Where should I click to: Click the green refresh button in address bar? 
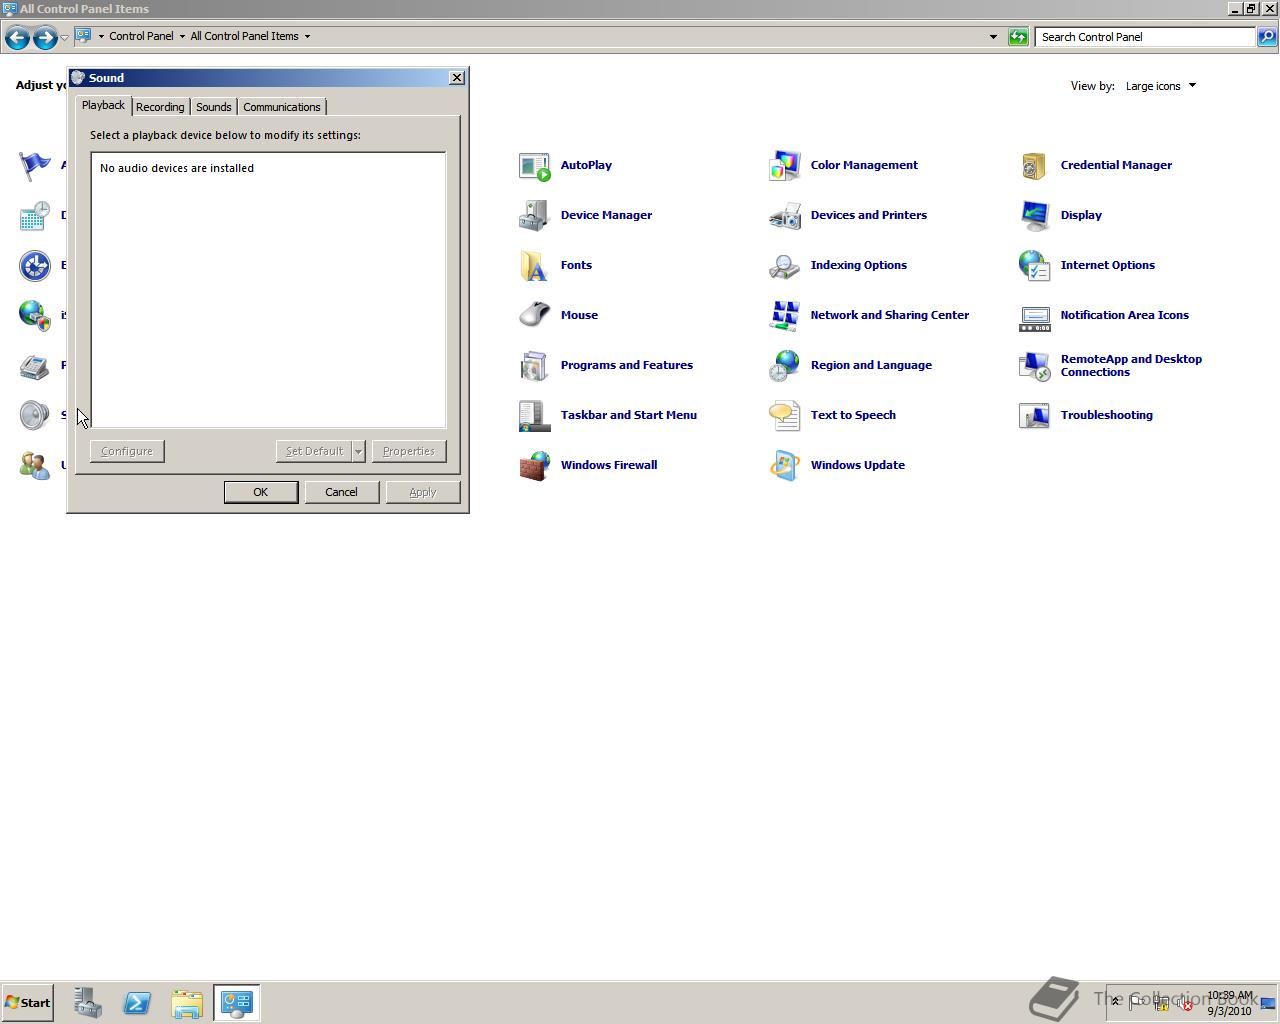[1018, 37]
